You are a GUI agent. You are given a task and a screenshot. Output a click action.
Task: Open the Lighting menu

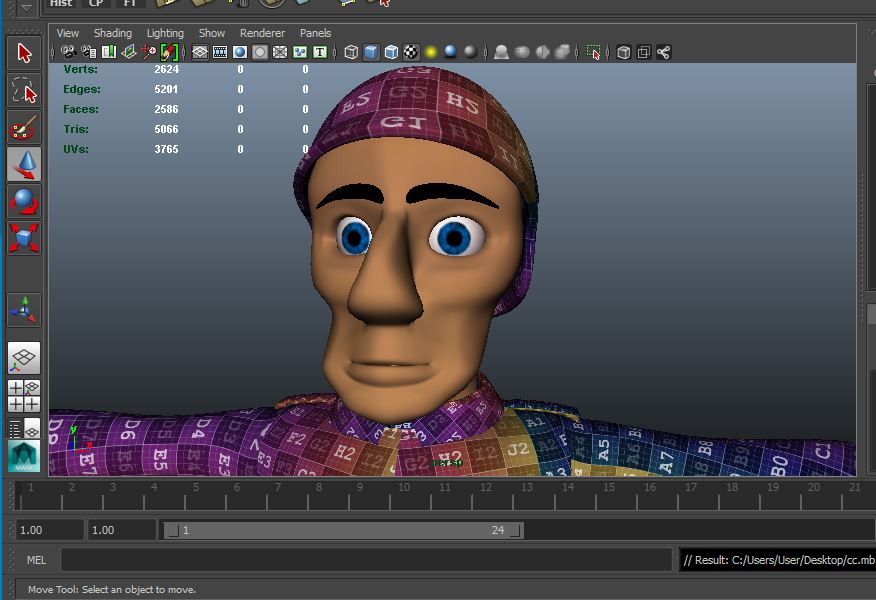(x=165, y=33)
